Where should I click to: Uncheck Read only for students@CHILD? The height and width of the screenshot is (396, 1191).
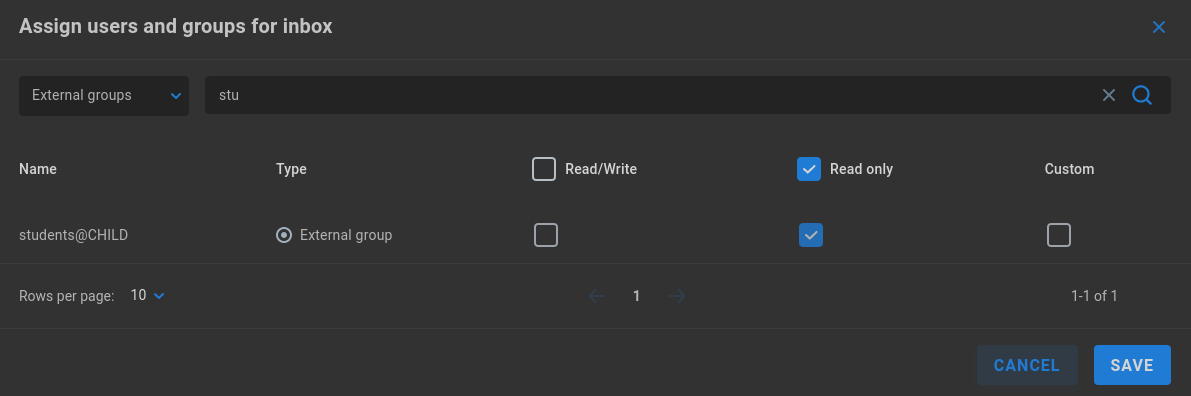pyautogui.click(x=810, y=236)
